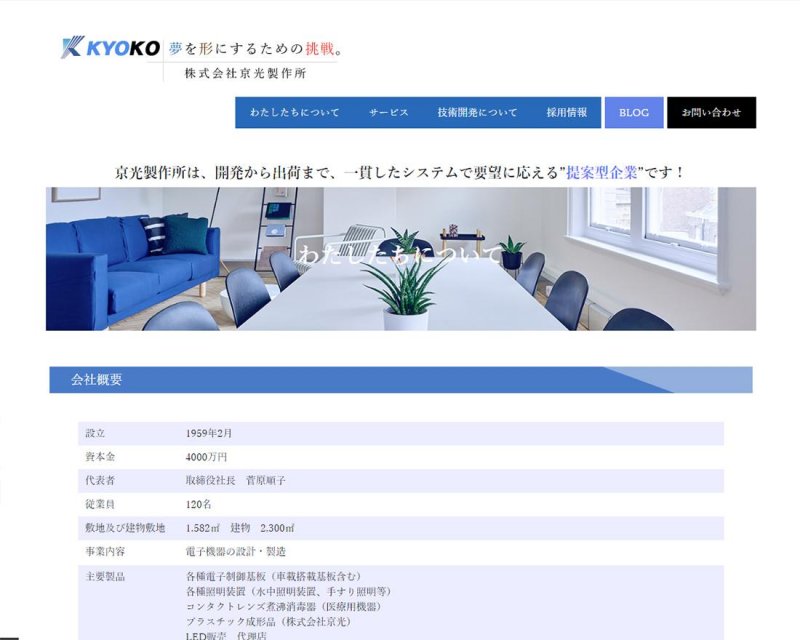Click the black お問い合わせ button
The image size is (800, 640).
click(711, 113)
